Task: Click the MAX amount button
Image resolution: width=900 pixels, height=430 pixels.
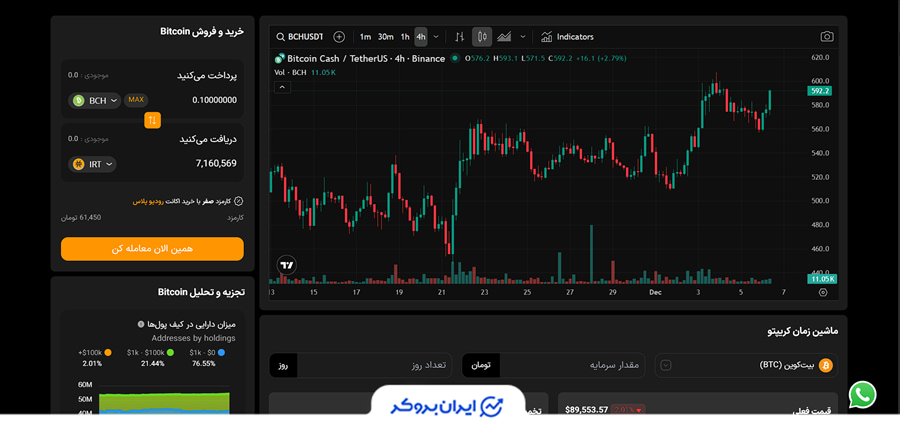Action: [136, 100]
